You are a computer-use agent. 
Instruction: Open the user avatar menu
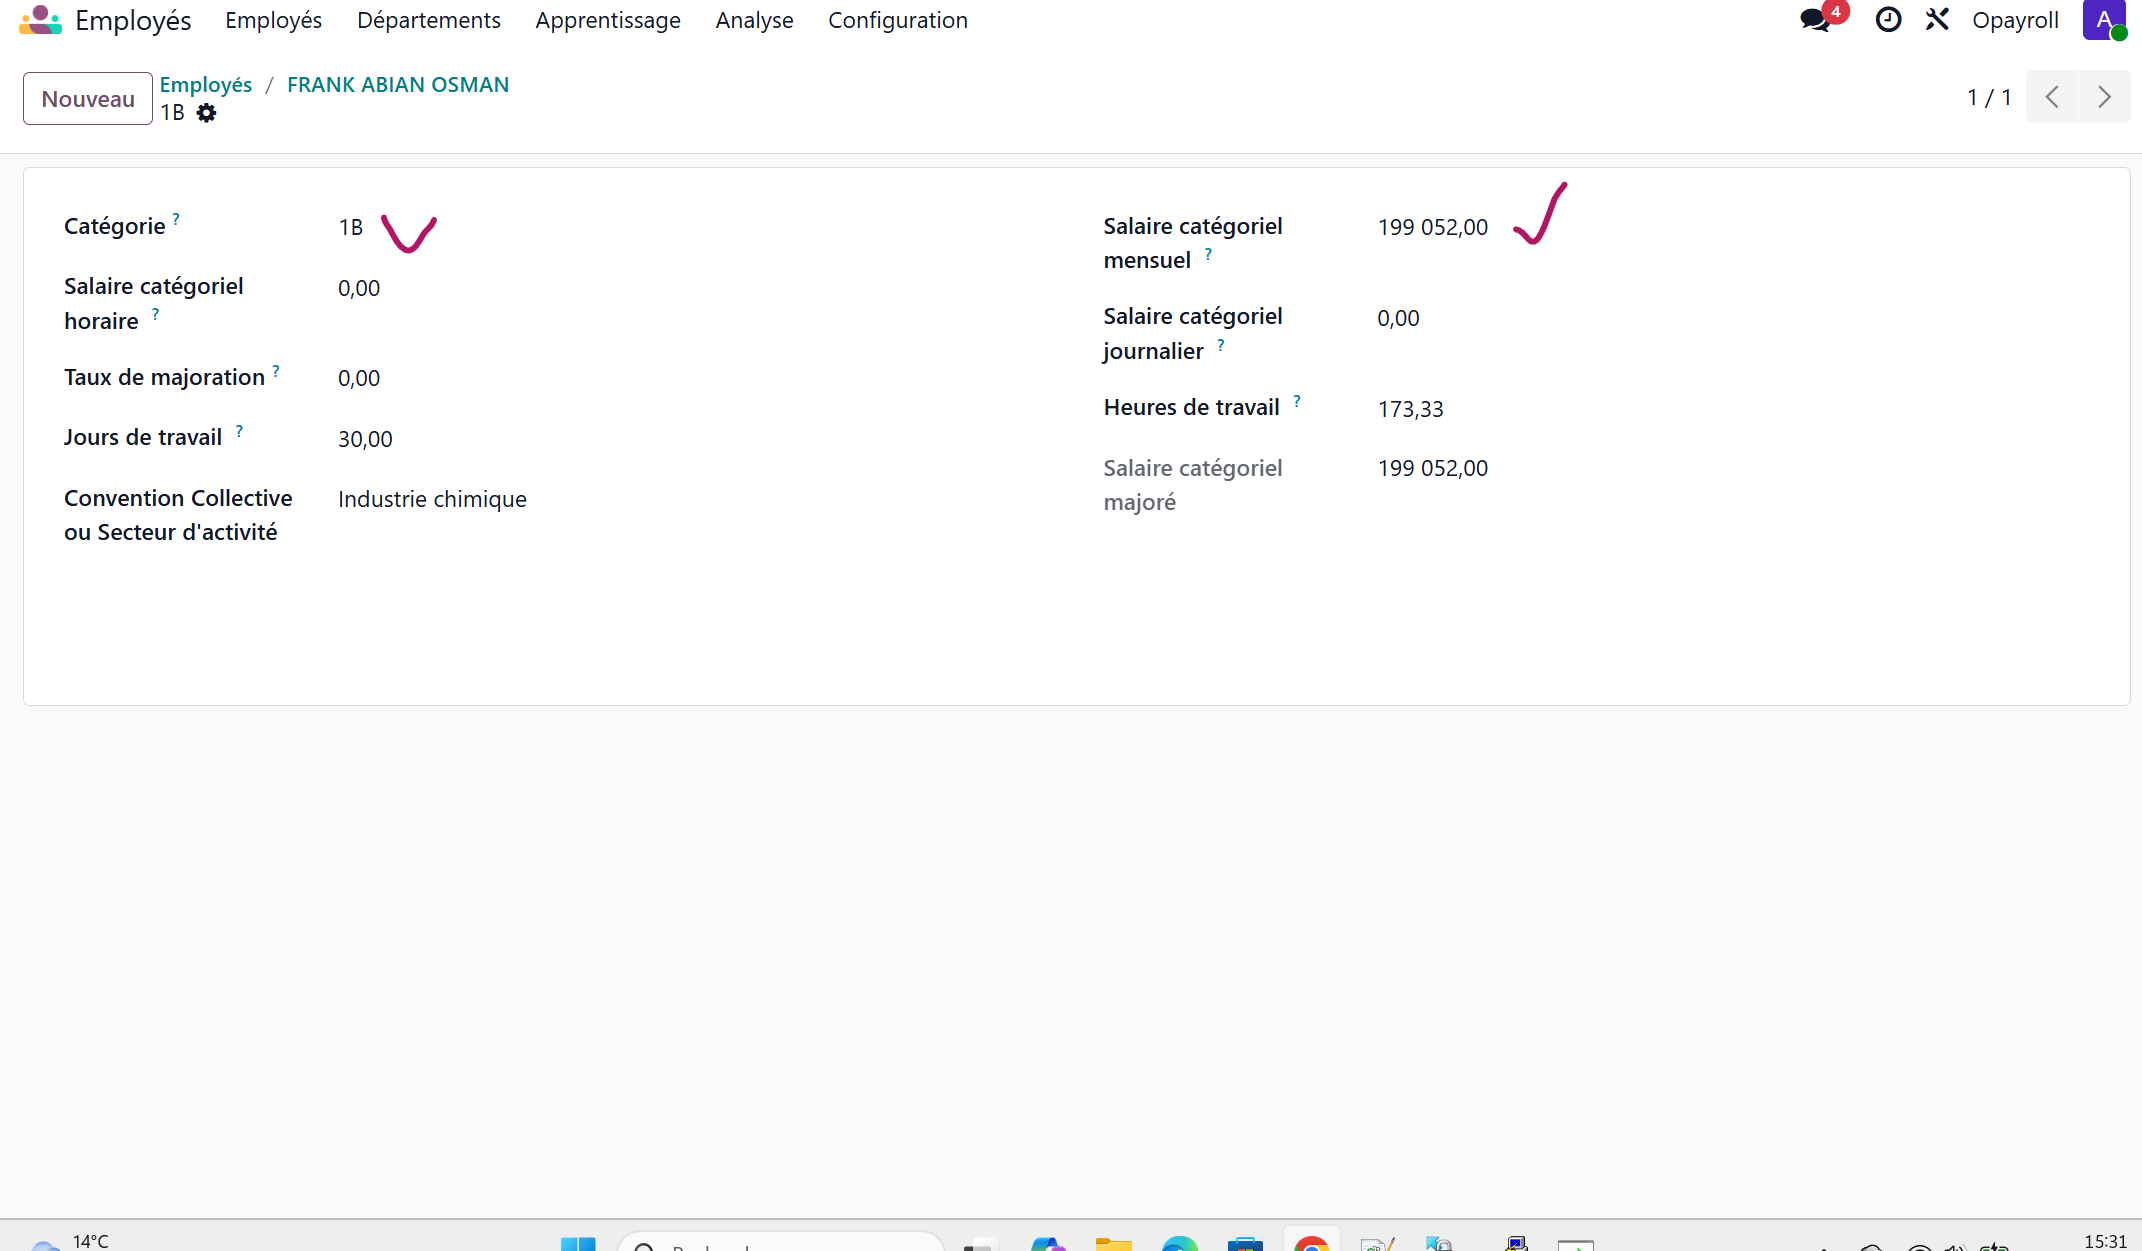point(2104,20)
